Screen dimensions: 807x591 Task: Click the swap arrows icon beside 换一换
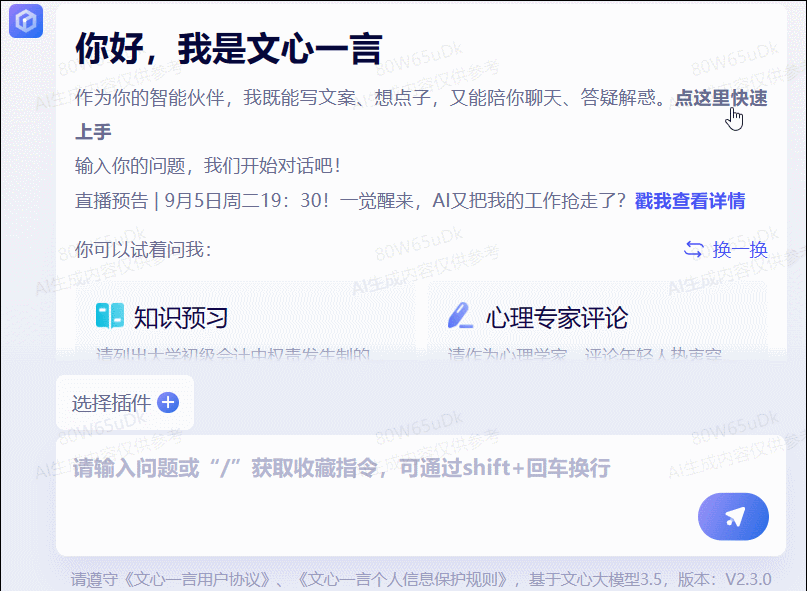[693, 250]
